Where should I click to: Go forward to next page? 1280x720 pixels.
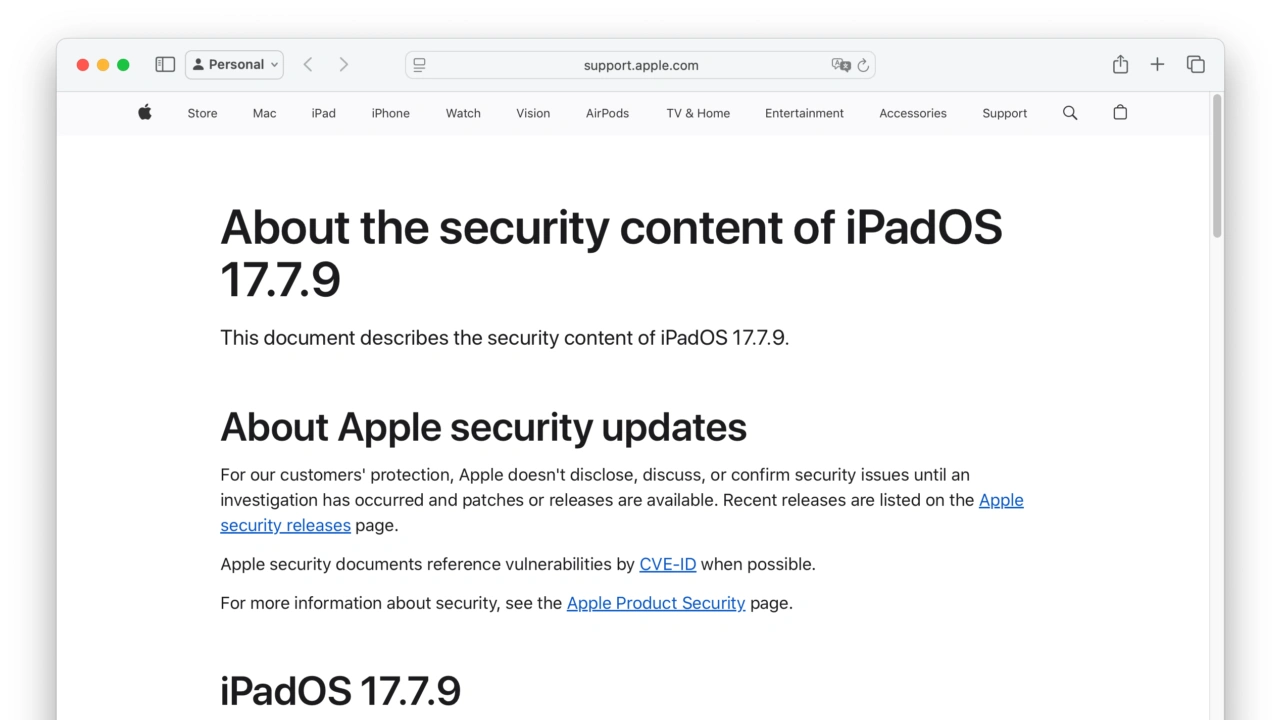click(343, 65)
